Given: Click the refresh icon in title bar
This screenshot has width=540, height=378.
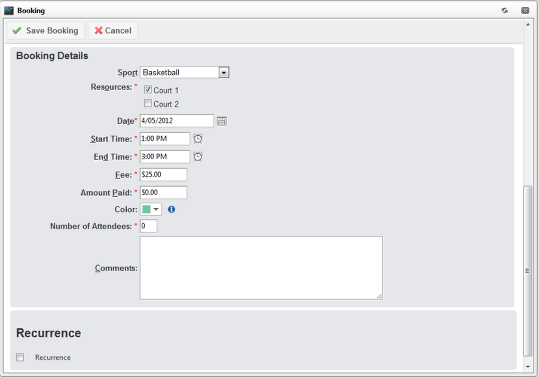Looking at the screenshot, I should click(505, 10).
